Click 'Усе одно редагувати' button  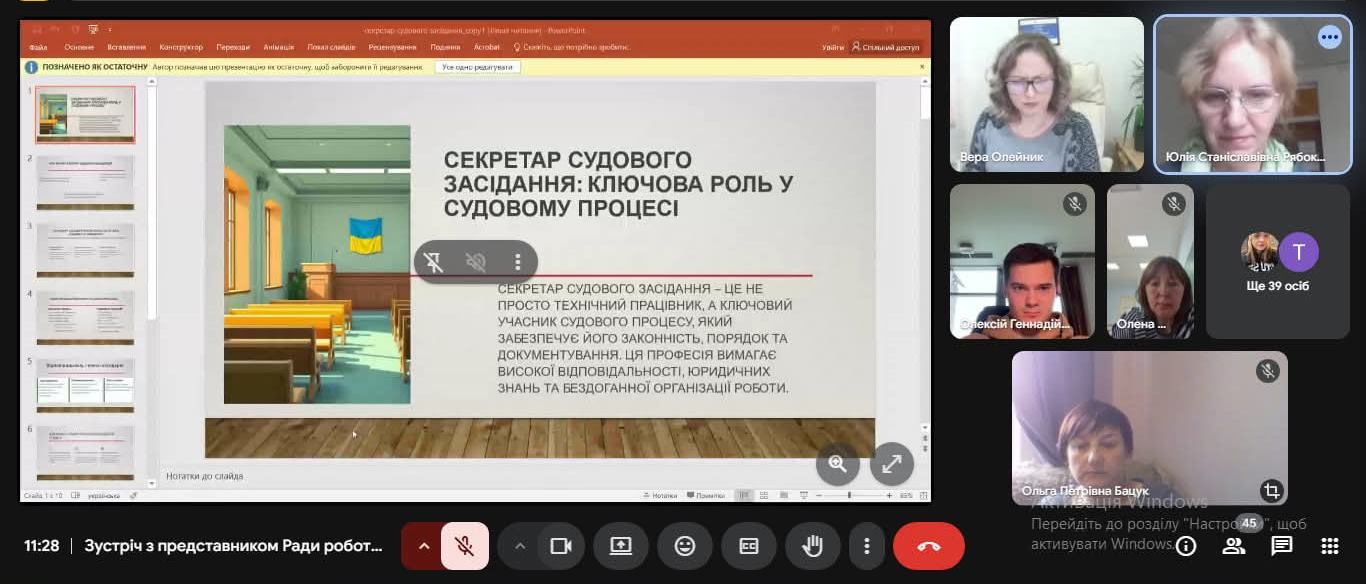(478, 67)
